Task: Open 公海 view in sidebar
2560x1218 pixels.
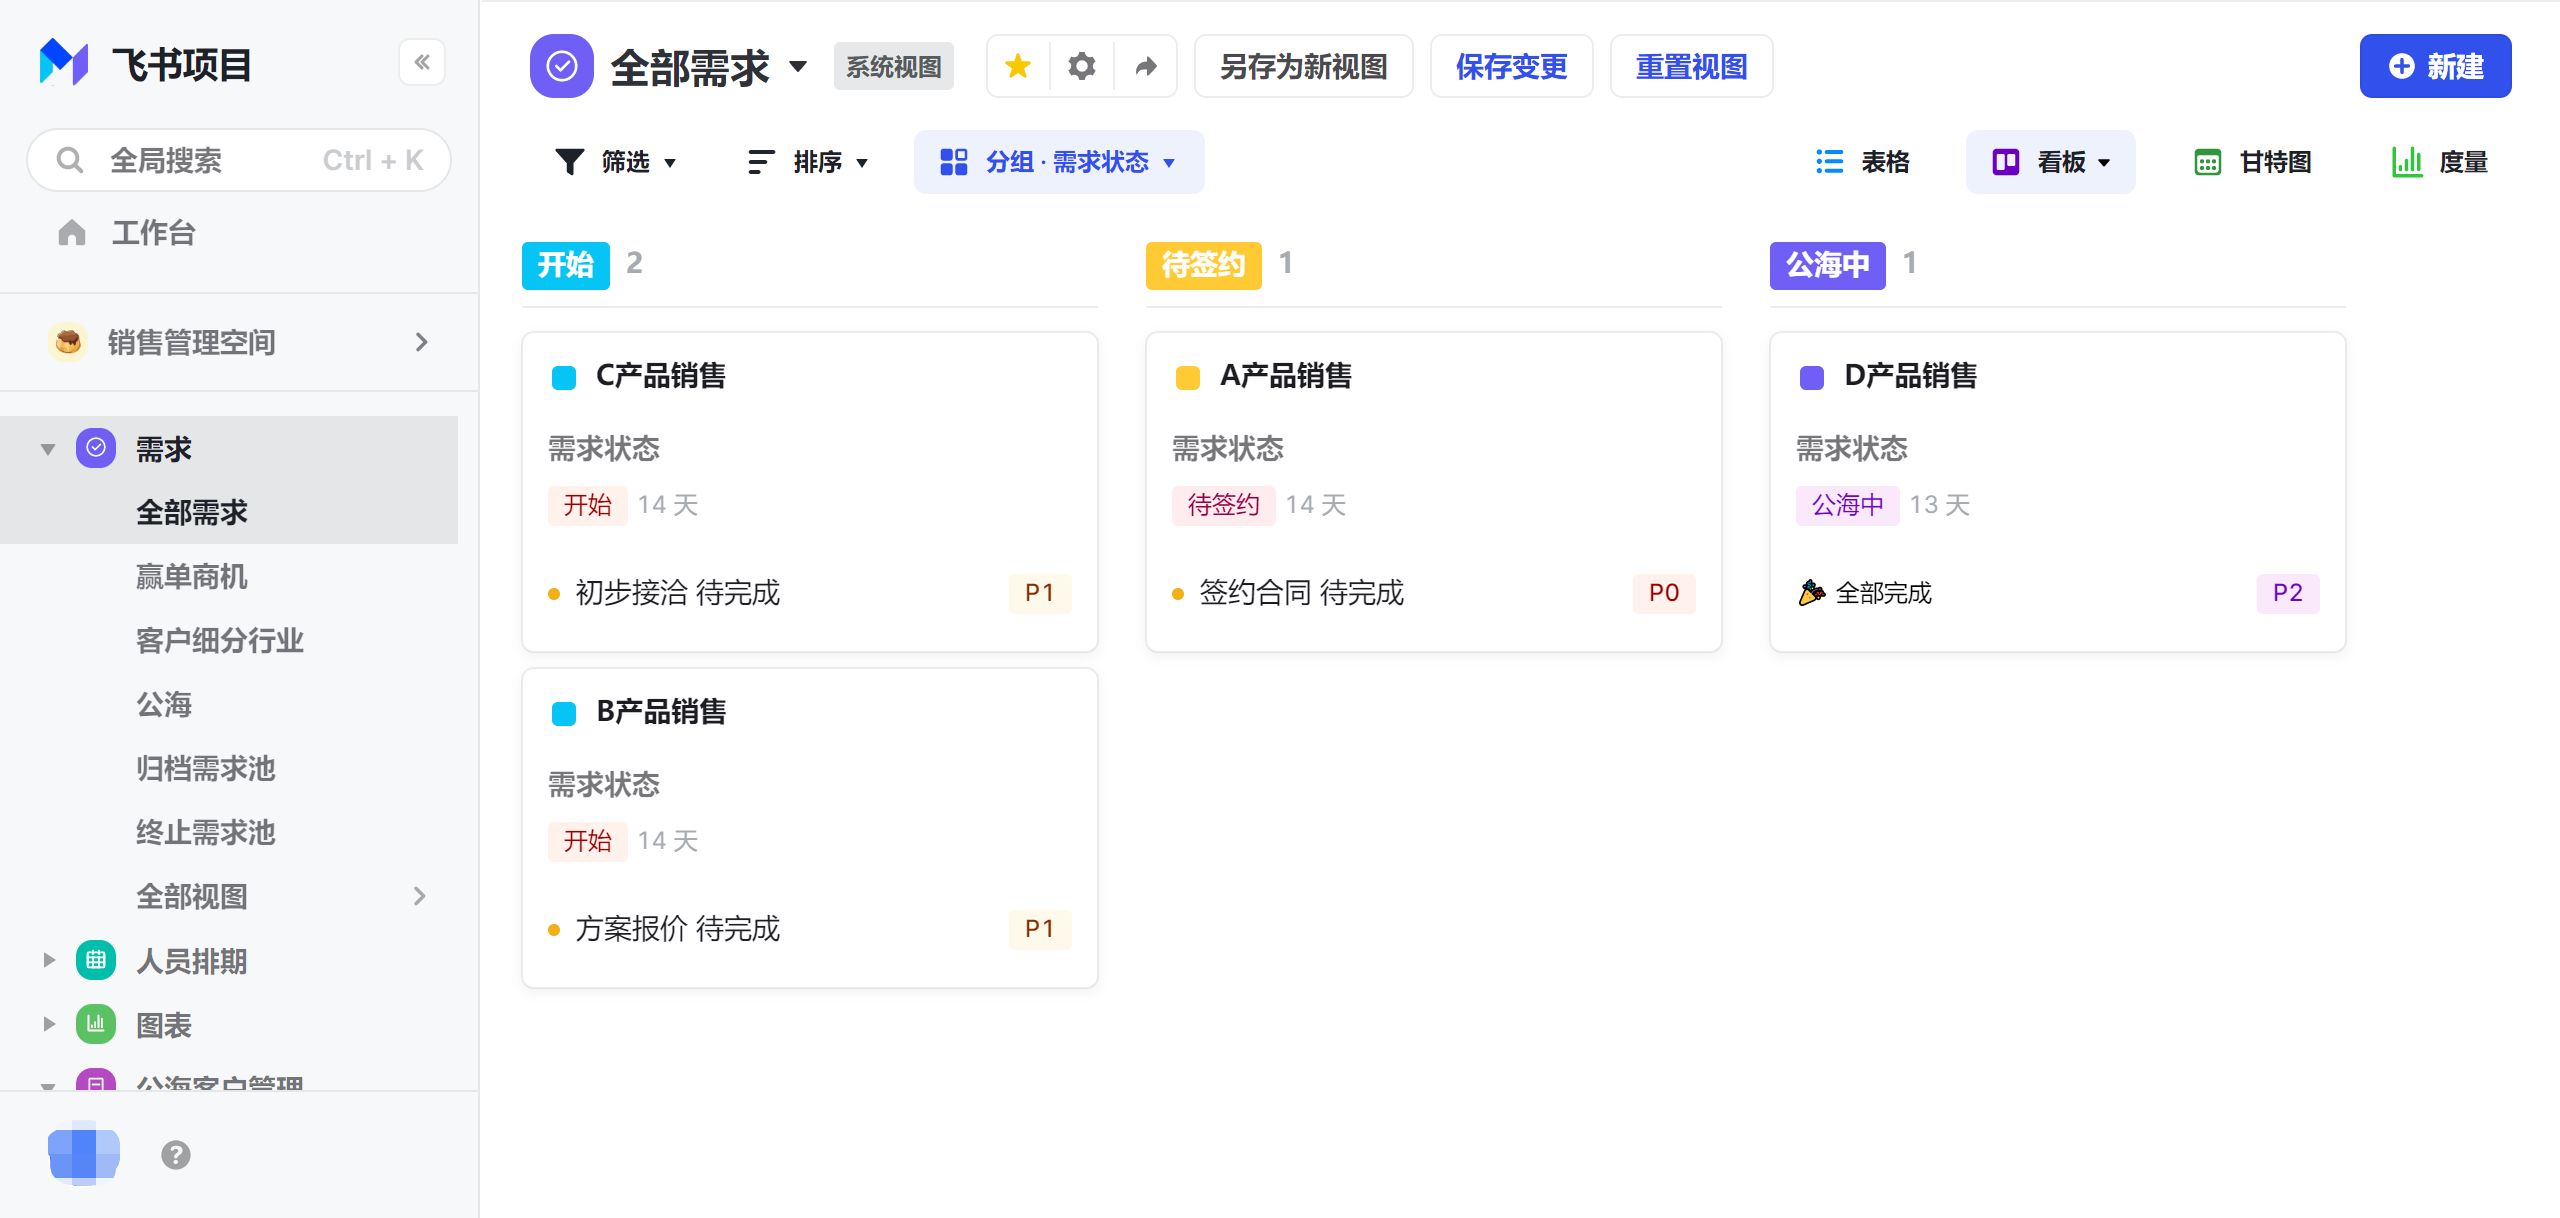Action: pos(163,705)
